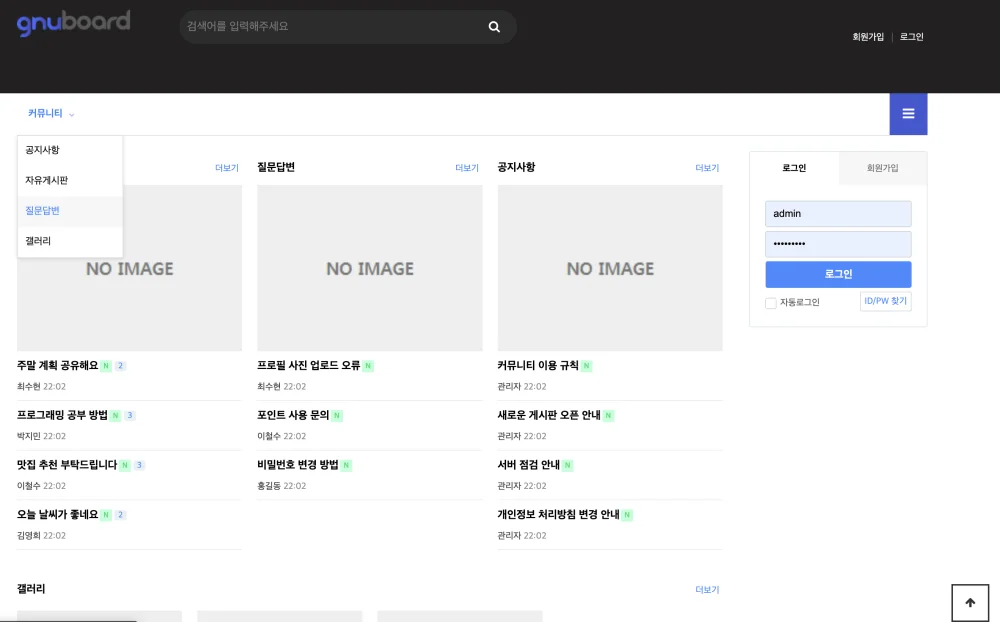Click comment count badge on 주말 계획 공유해요
This screenshot has width=1000, height=622.
(x=120, y=366)
